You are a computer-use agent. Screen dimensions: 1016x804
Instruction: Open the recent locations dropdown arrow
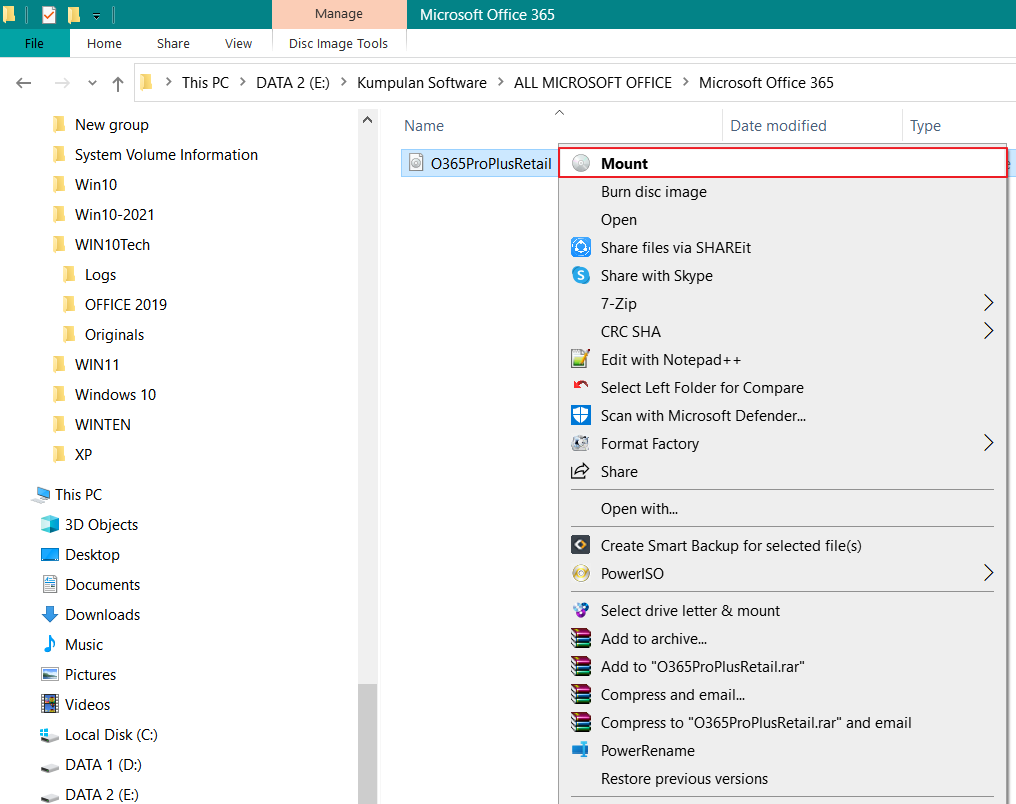(x=92, y=83)
